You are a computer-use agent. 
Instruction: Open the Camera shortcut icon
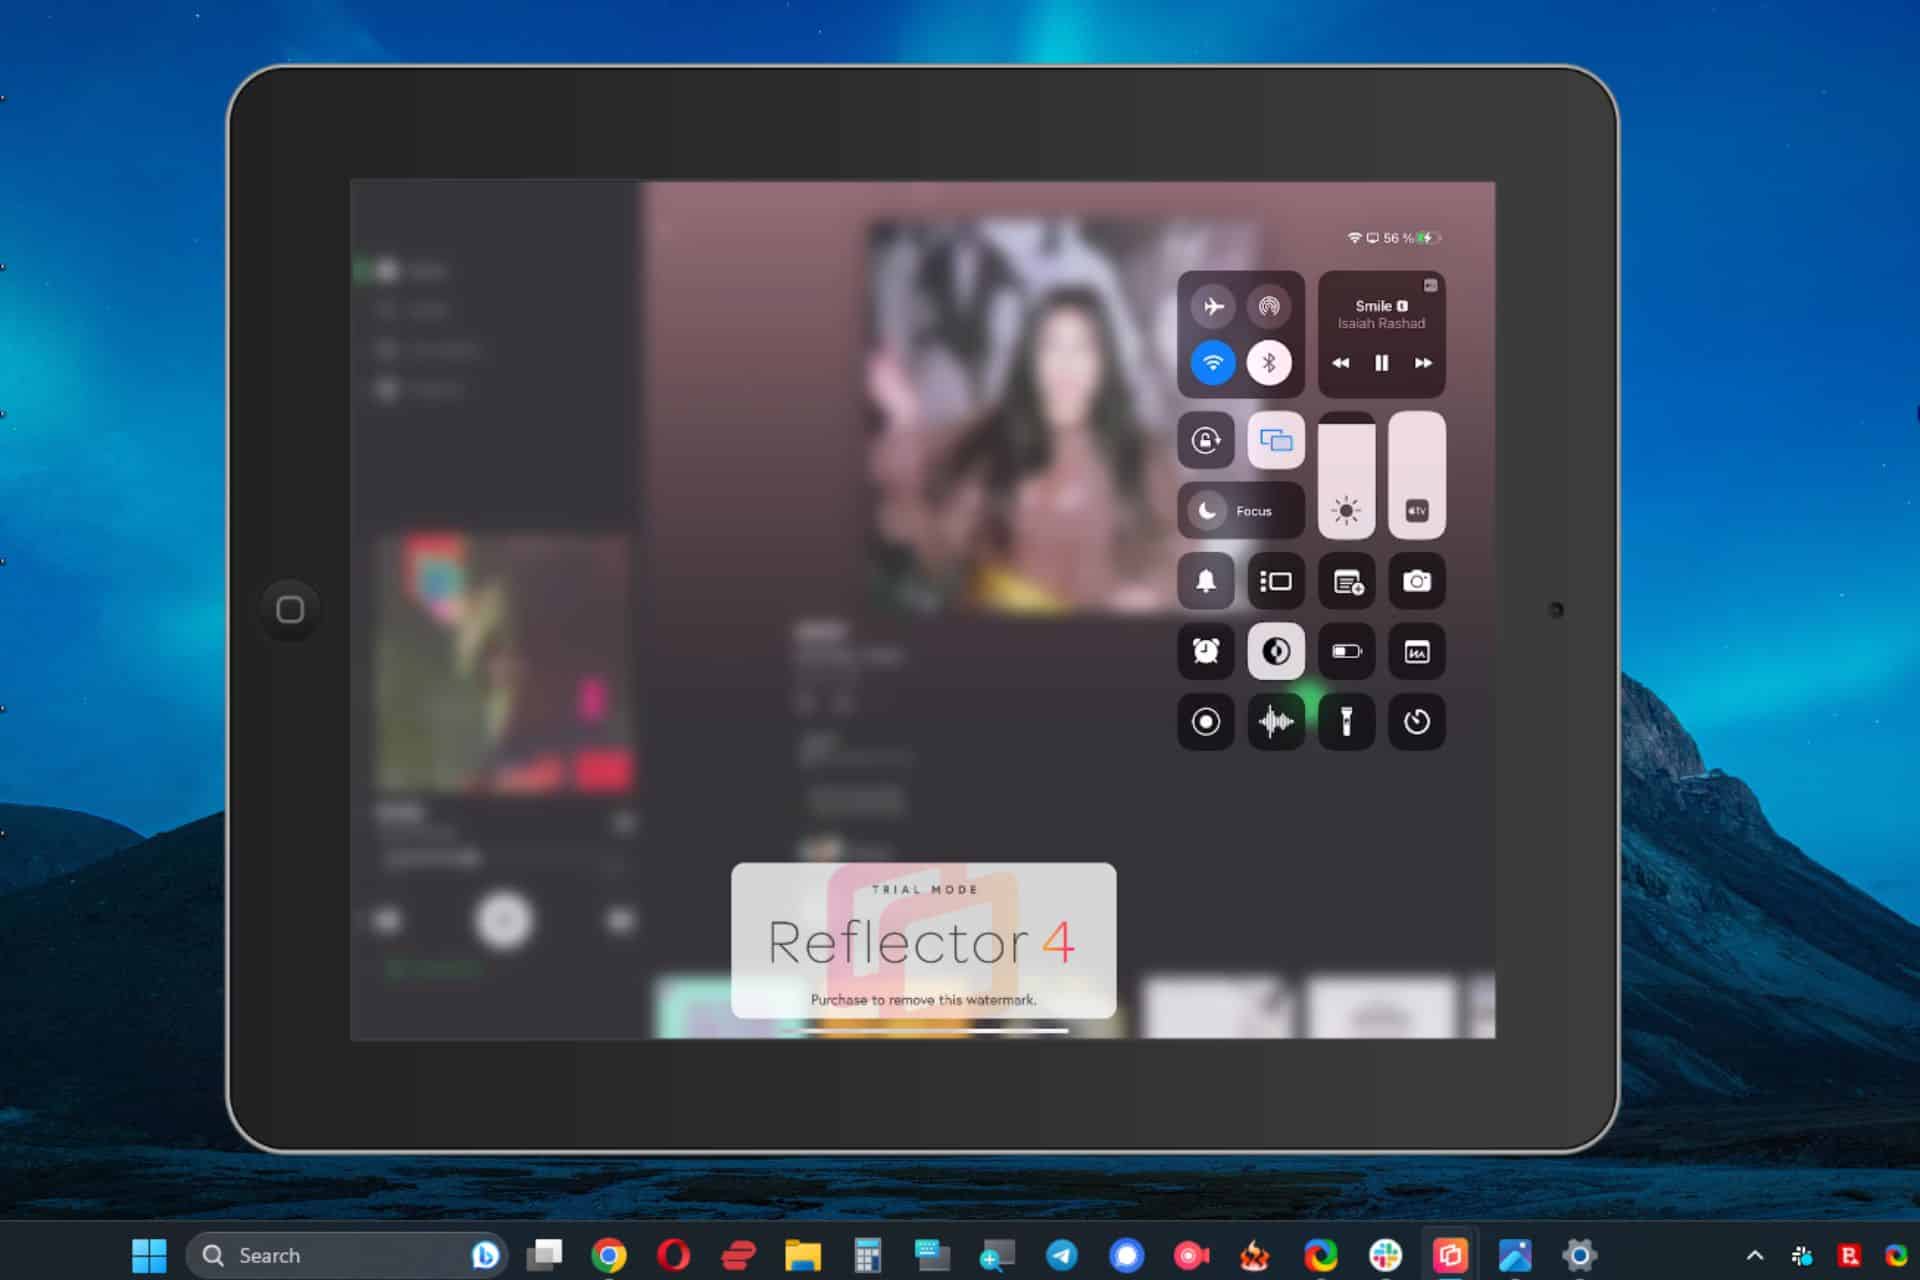(1414, 580)
